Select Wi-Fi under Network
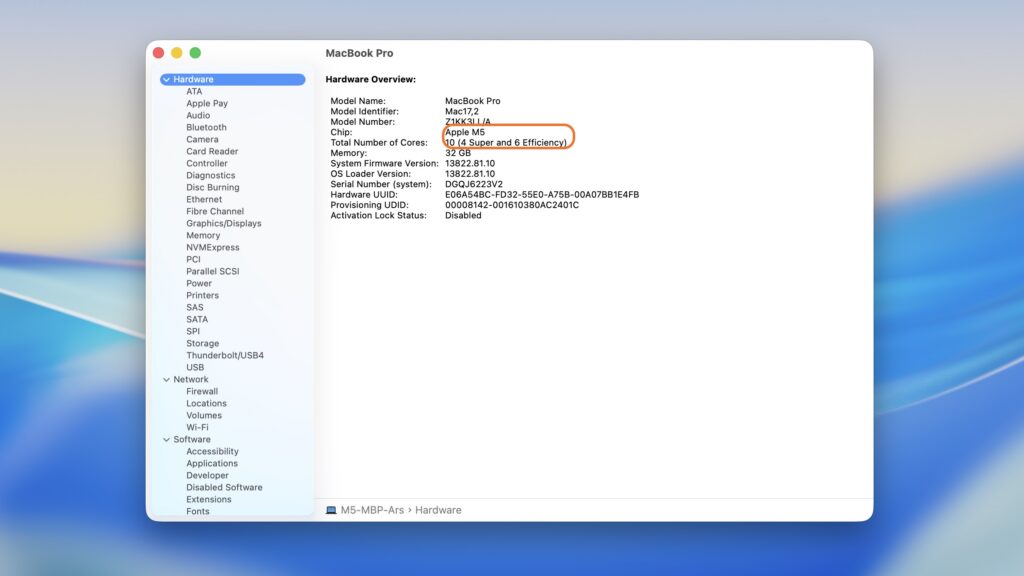This screenshot has height=576, width=1024. 197,427
